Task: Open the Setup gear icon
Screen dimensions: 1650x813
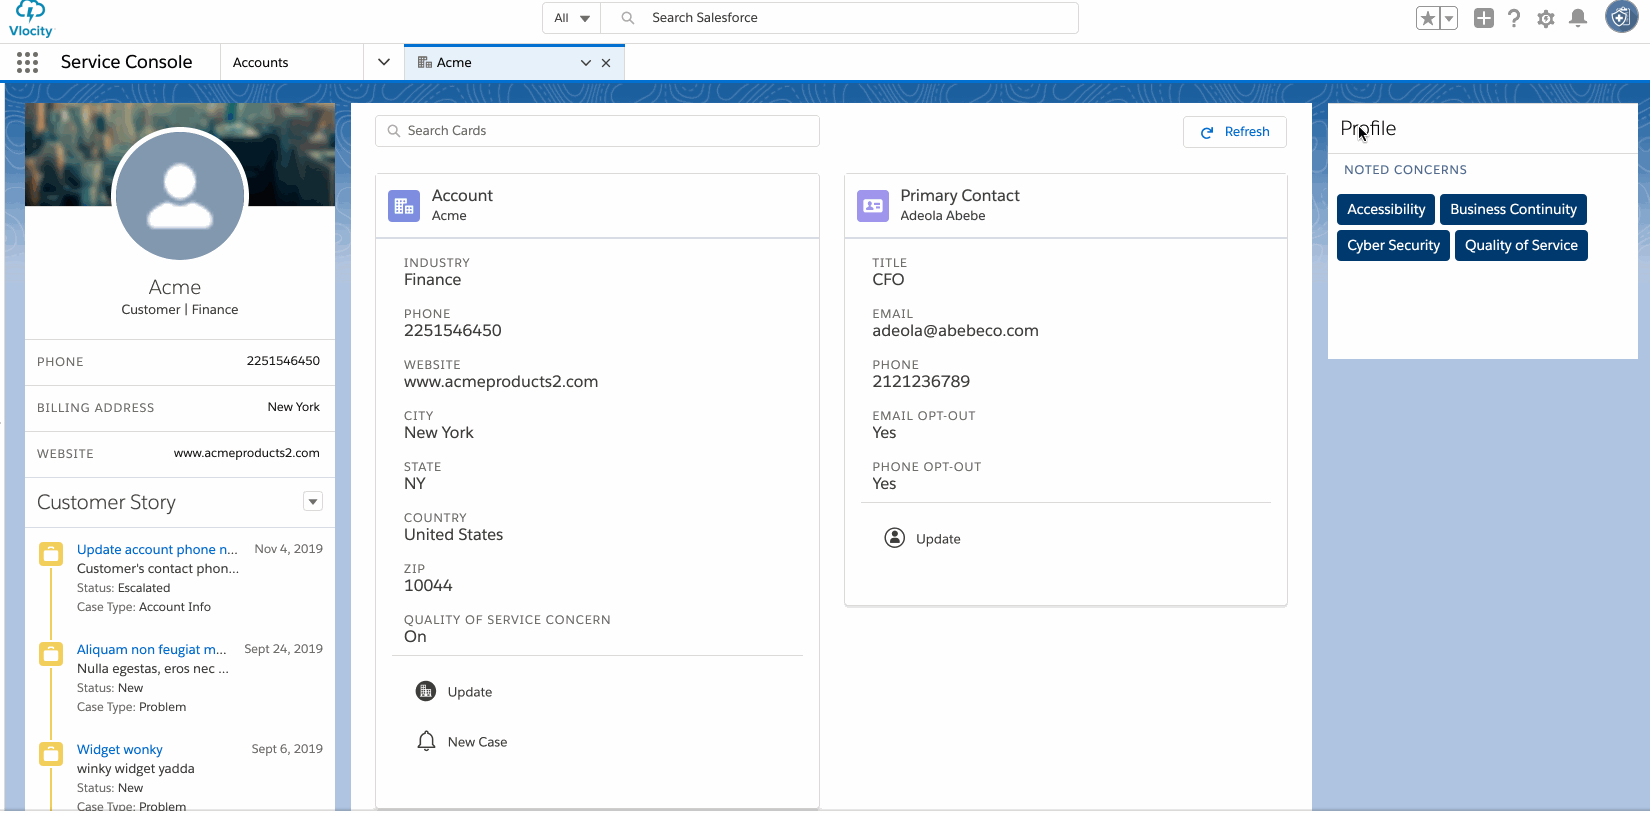Action: [1546, 18]
